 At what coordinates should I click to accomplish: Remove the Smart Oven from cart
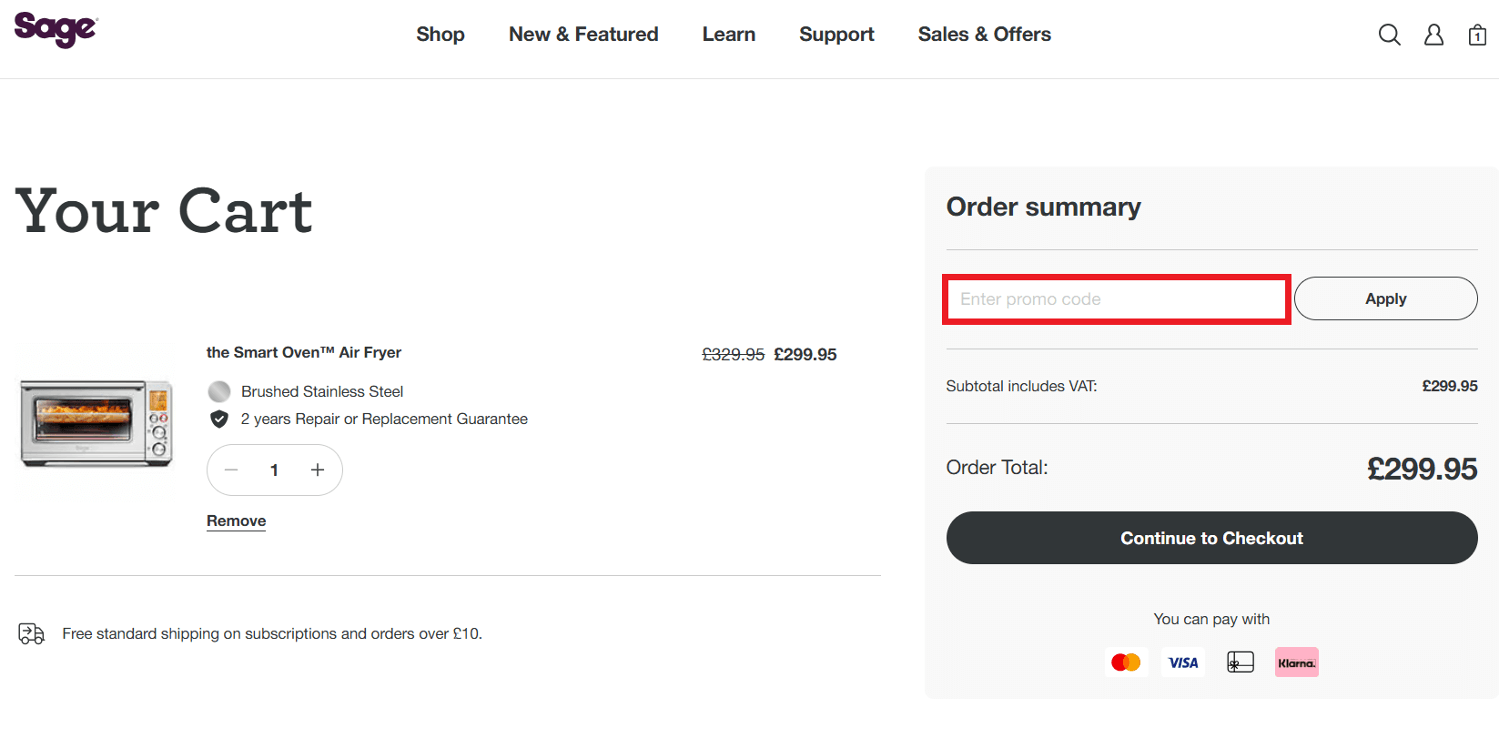(x=235, y=520)
